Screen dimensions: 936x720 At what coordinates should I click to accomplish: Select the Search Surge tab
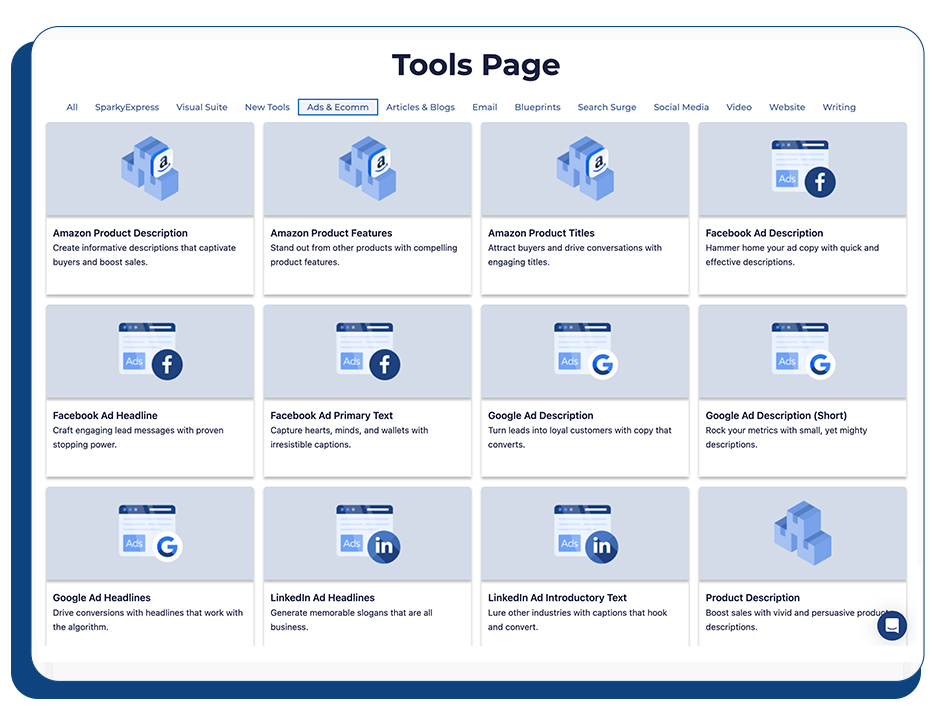[x=607, y=107]
